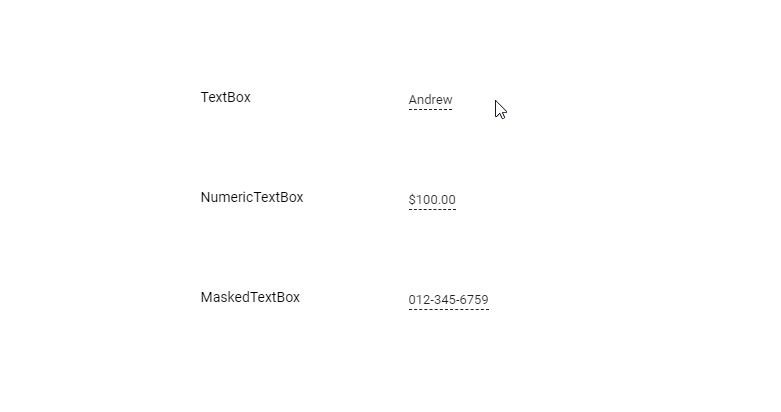Open the currency editor showing $100.00
Image resolution: width=781 pixels, height=412 pixels.
[x=432, y=200]
